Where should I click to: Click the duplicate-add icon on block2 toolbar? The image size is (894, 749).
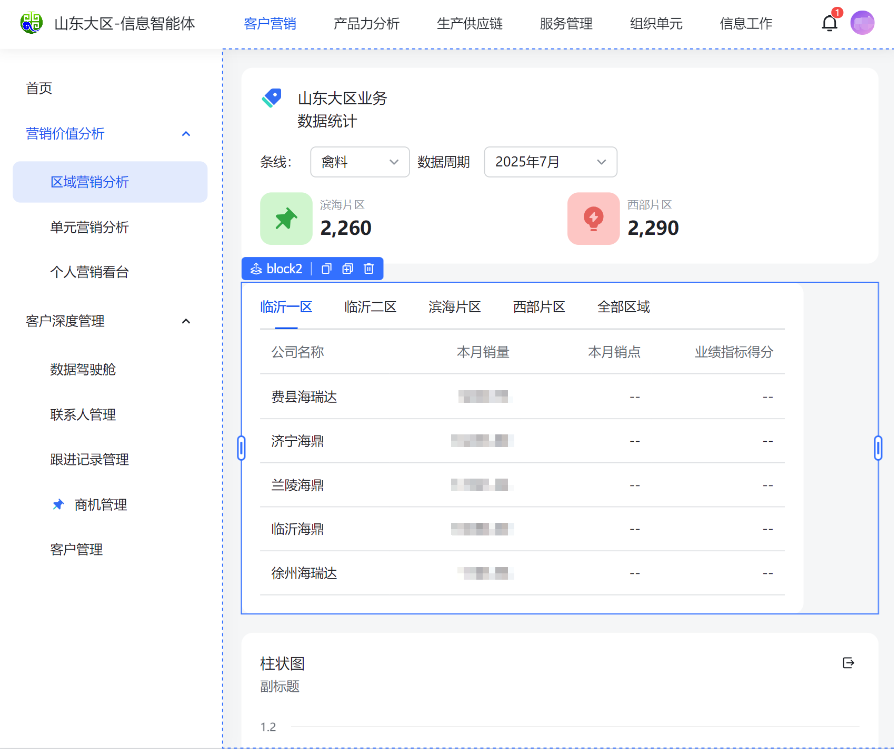[348, 269]
